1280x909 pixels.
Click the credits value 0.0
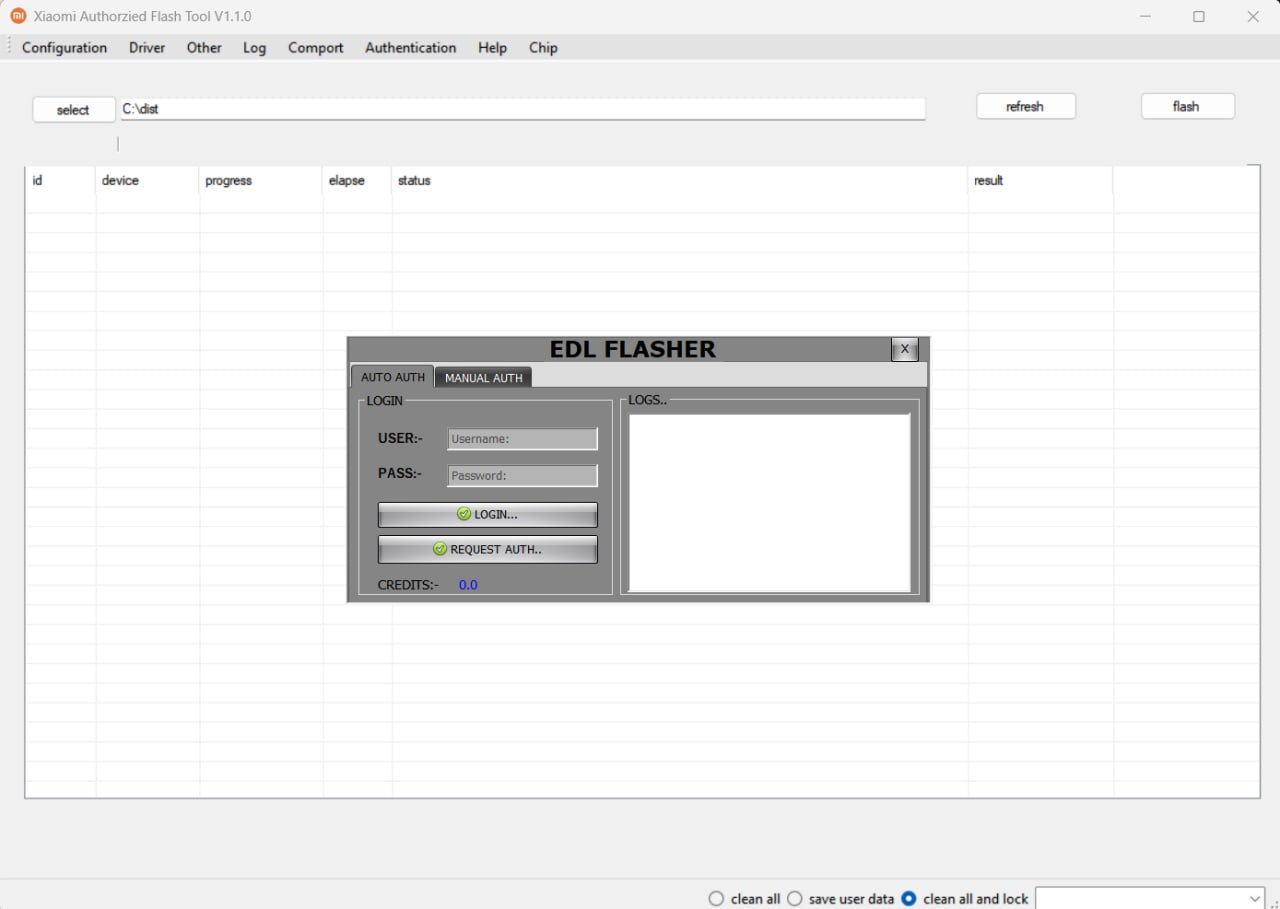coord(468,585)
